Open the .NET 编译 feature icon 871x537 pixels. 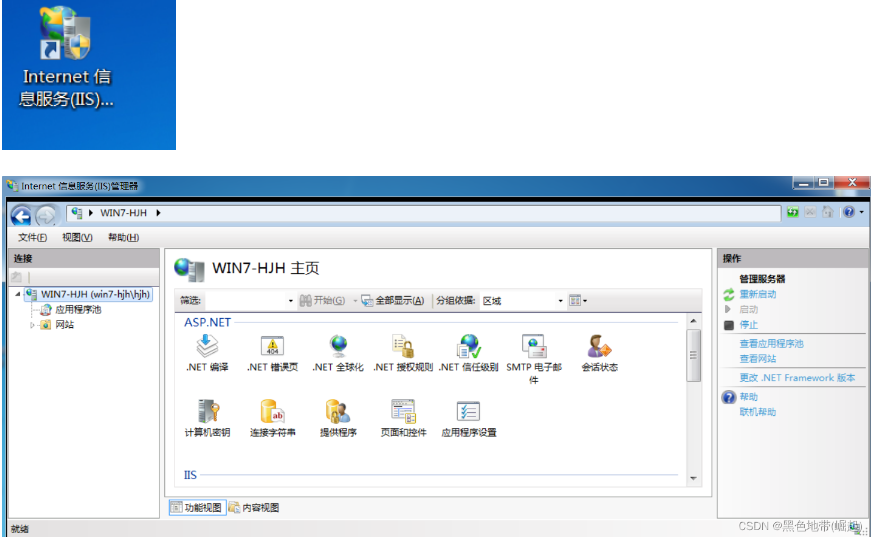coord(207,353)
